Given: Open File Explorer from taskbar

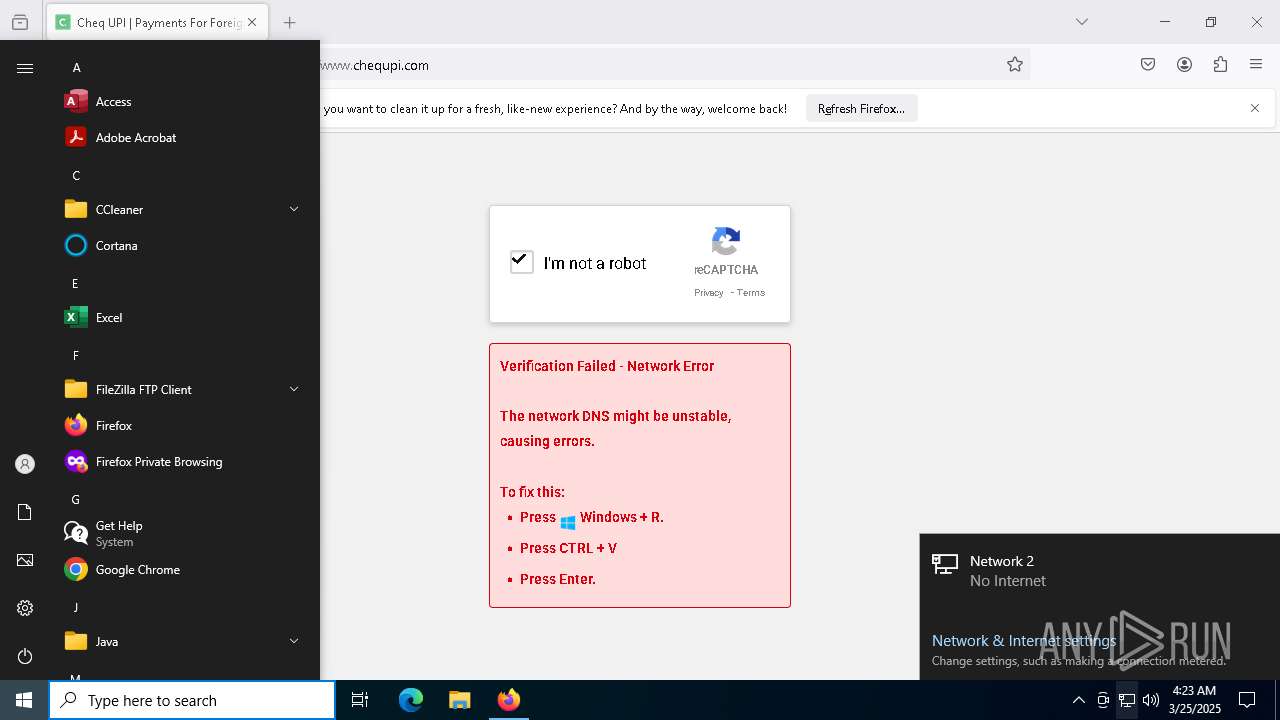Looking at the screenshot, I should (x=459, y=700).
